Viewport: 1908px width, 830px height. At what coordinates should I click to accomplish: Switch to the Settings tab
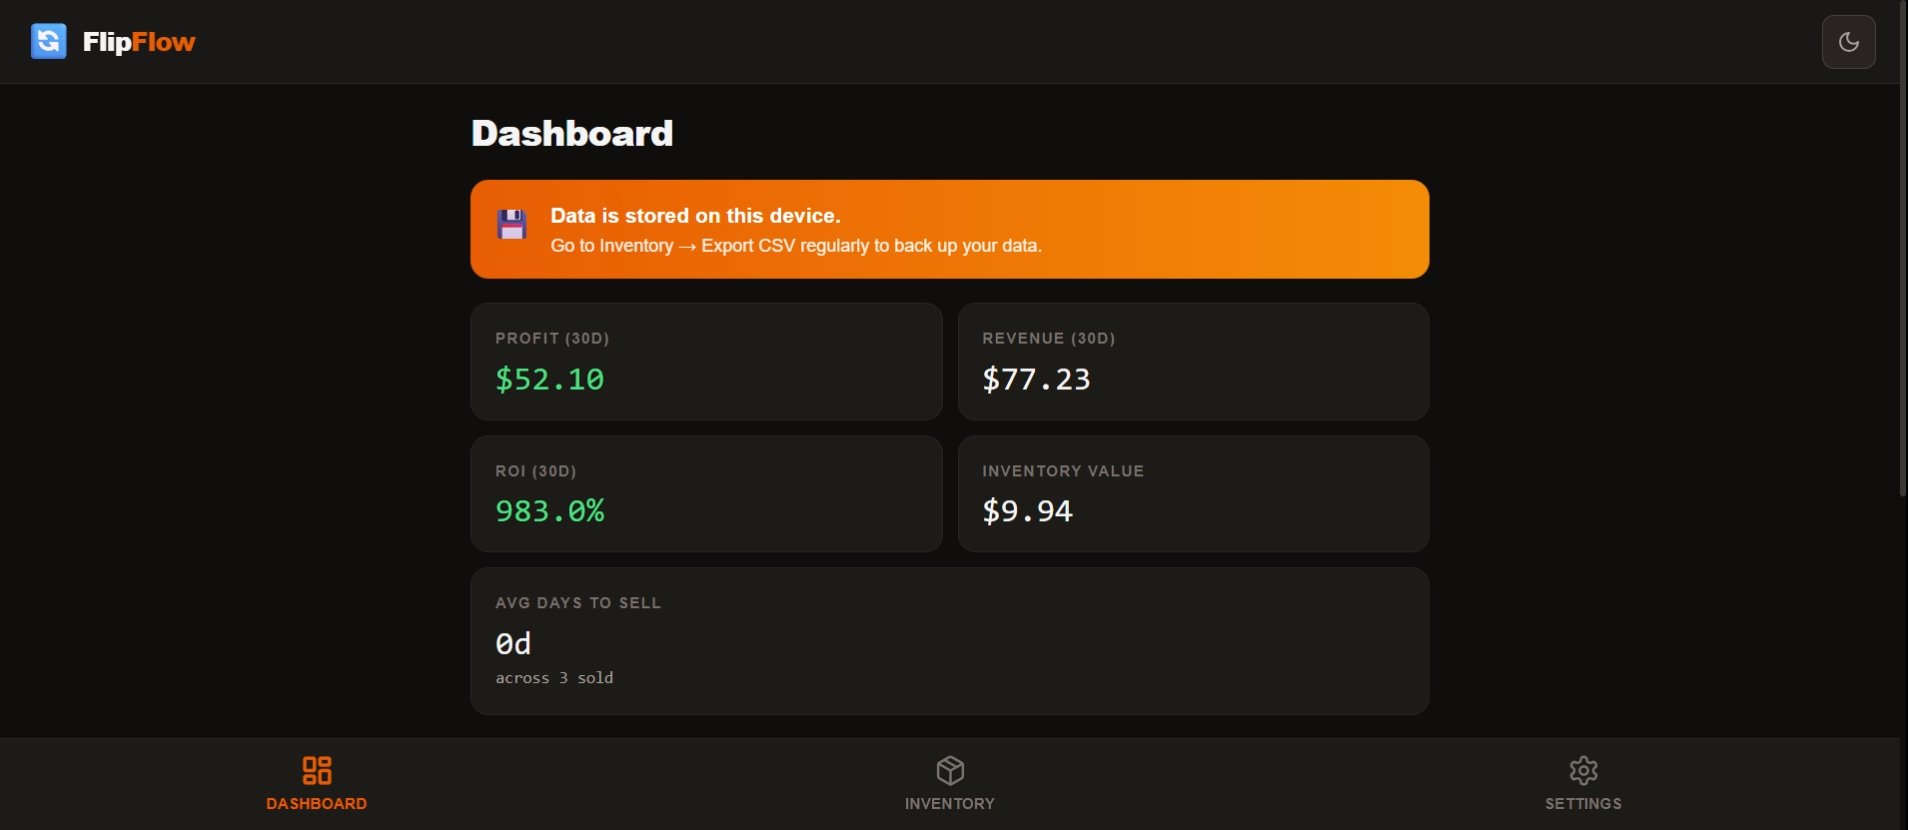[x=1583, y=785]
